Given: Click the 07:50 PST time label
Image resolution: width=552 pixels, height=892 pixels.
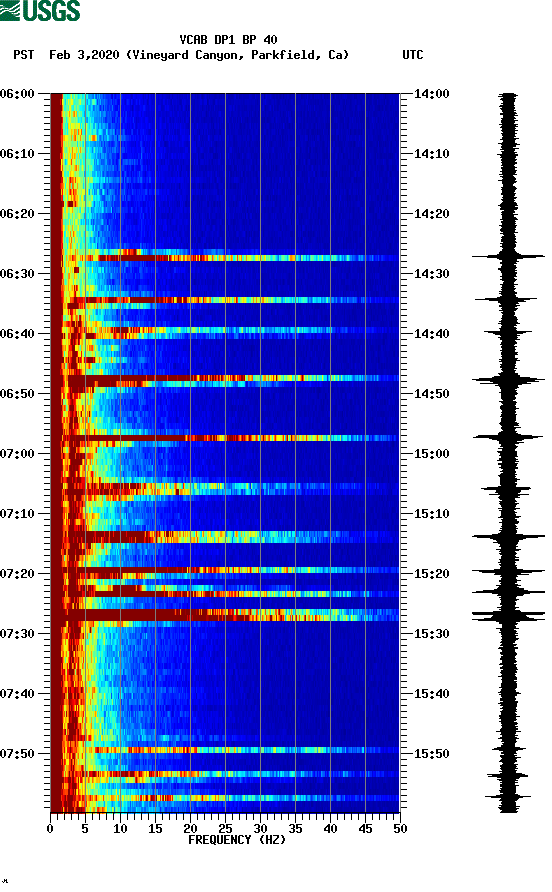Looking at the screenshot, I should pos(17,754).
